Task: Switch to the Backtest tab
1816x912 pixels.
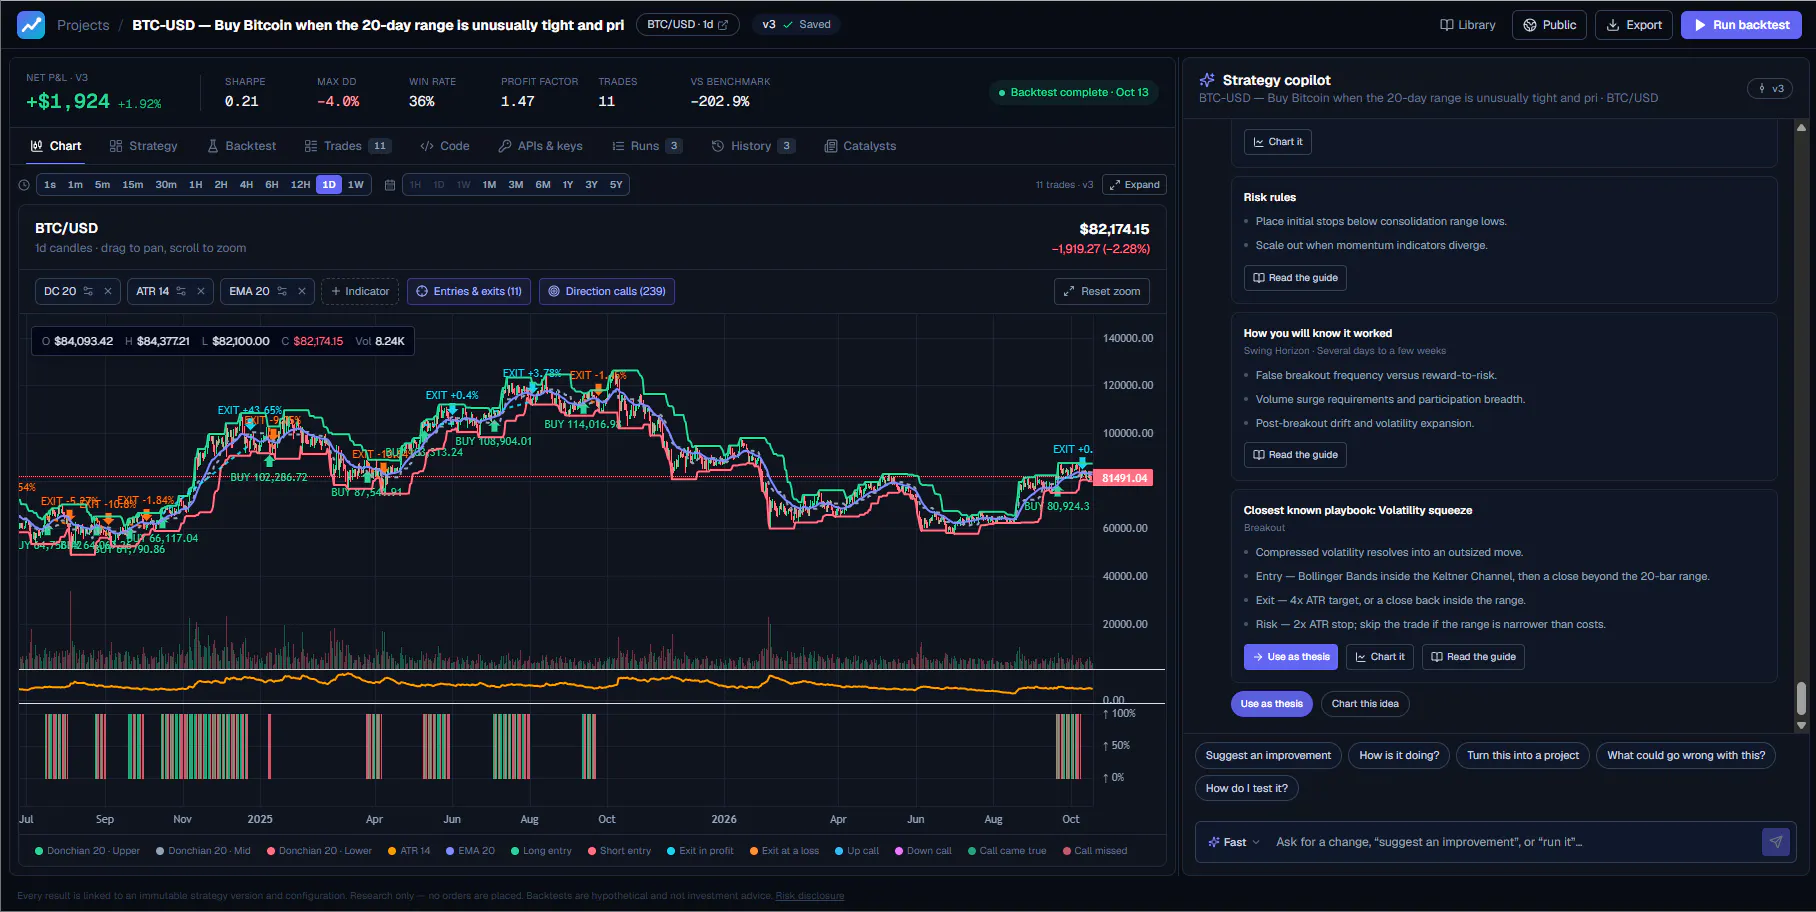Action: (241, 146)
